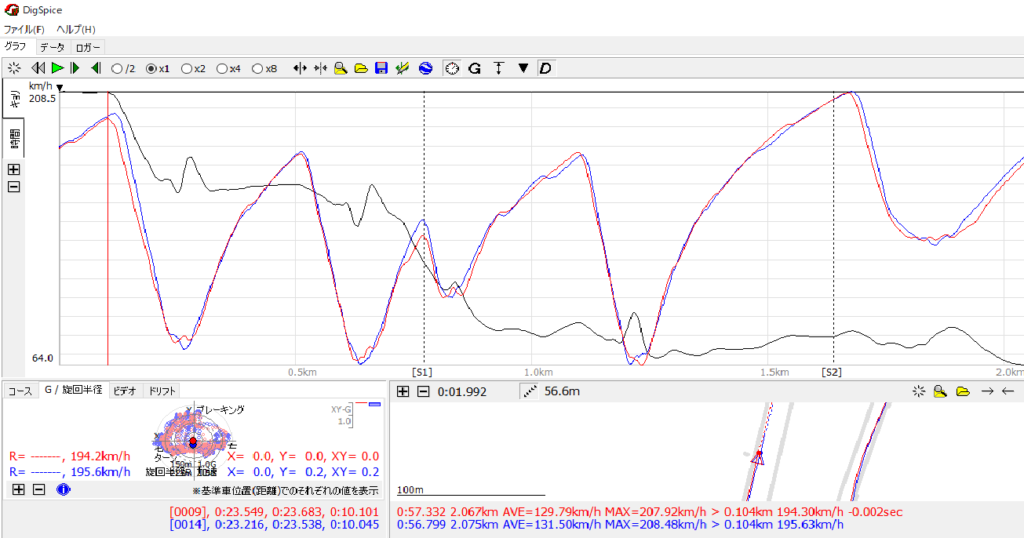Click the green play button in toolbar
The image size is (1024, 538).
tap(57, 68)
